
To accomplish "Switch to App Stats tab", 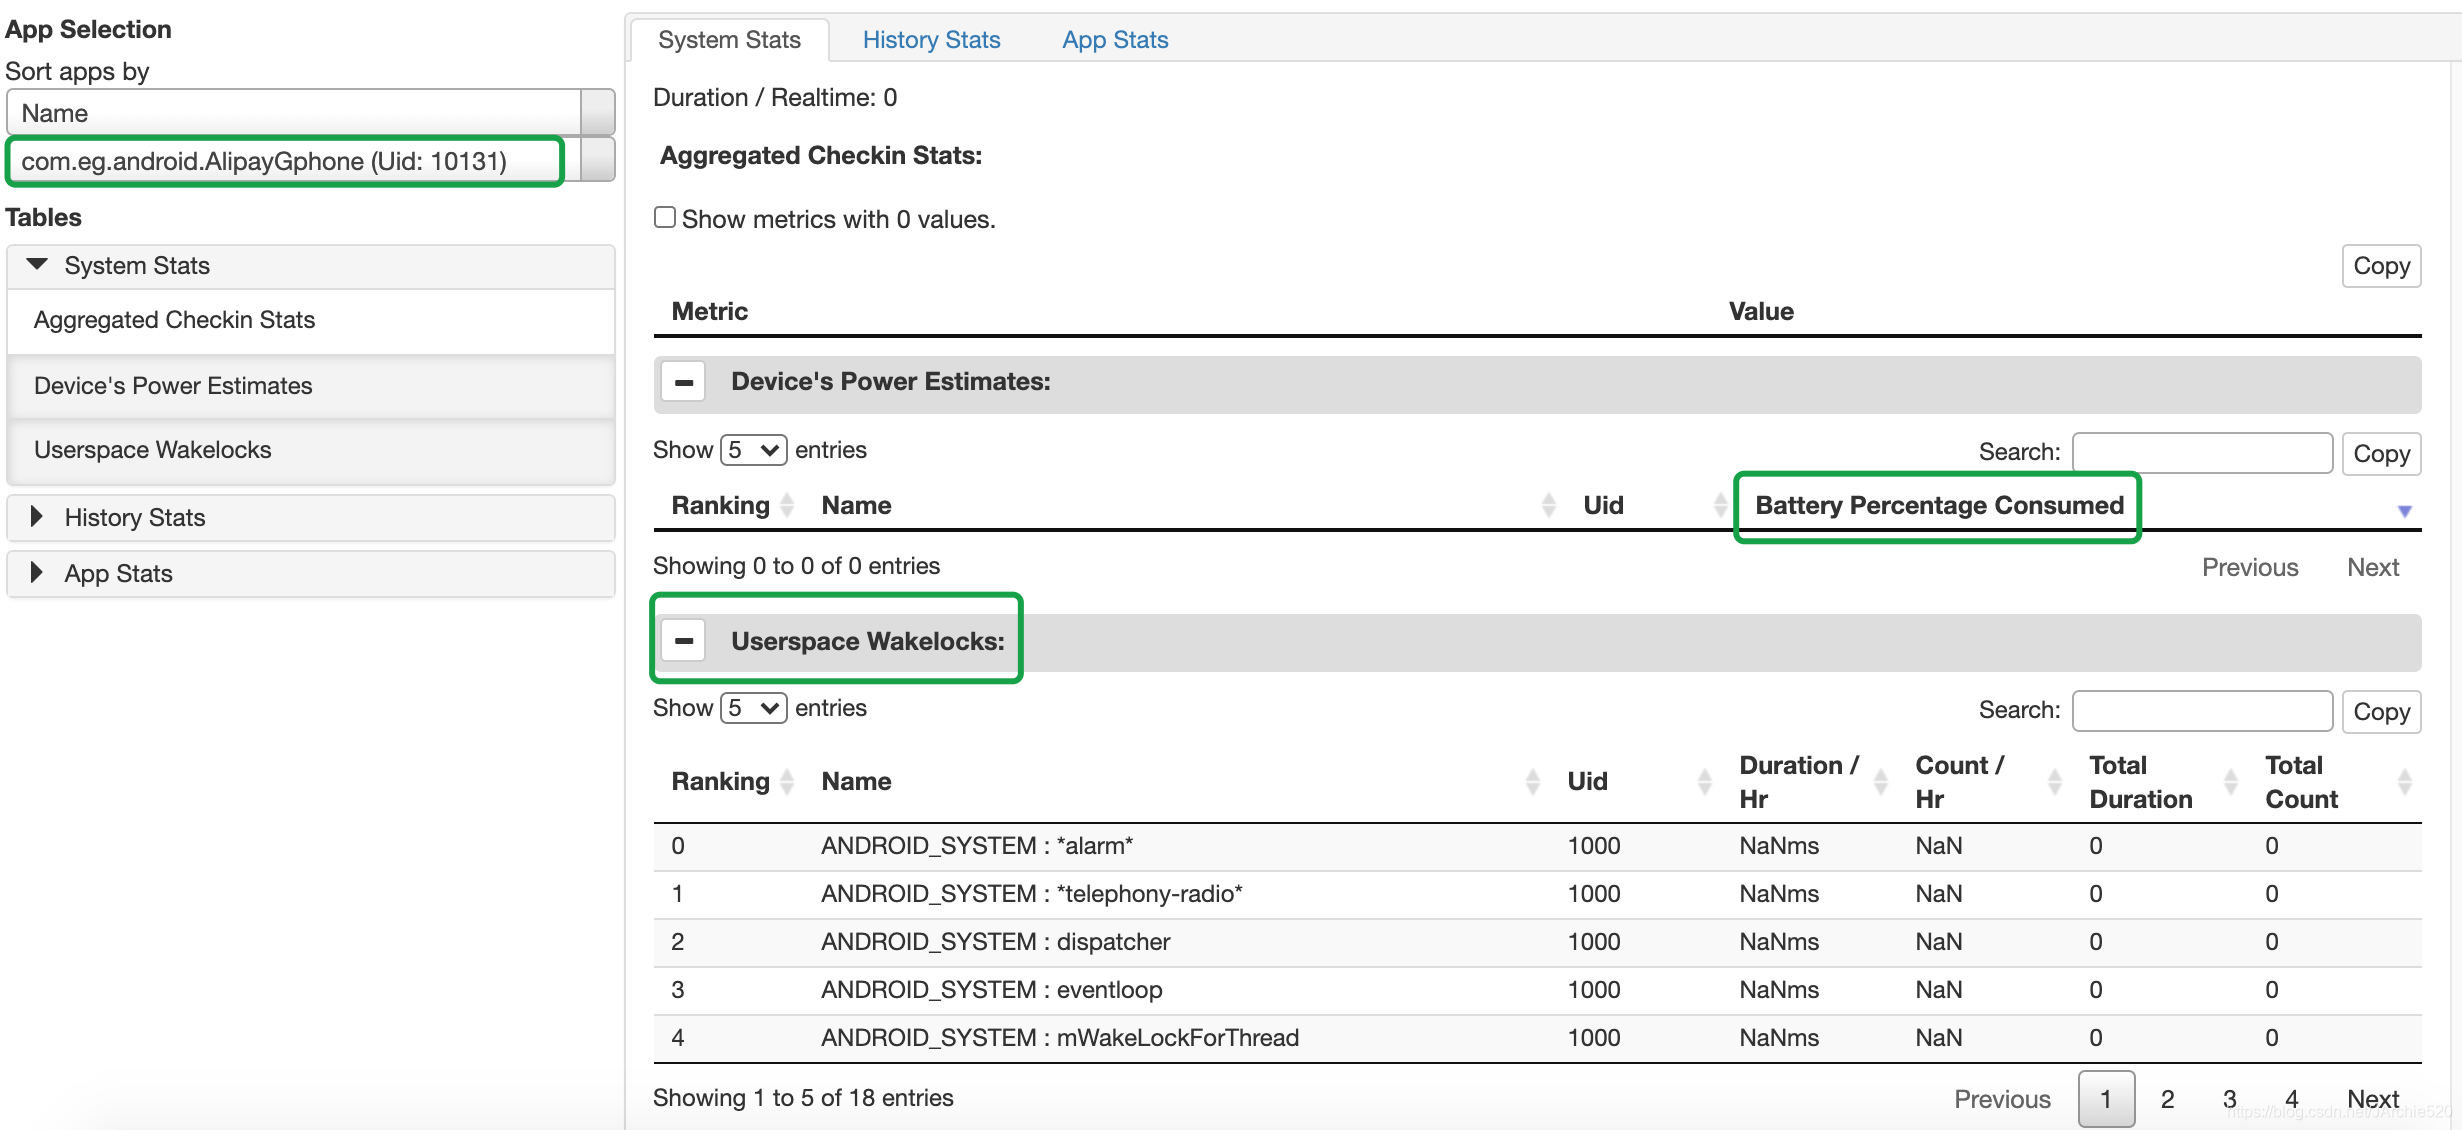I will tap(1115, 40).
